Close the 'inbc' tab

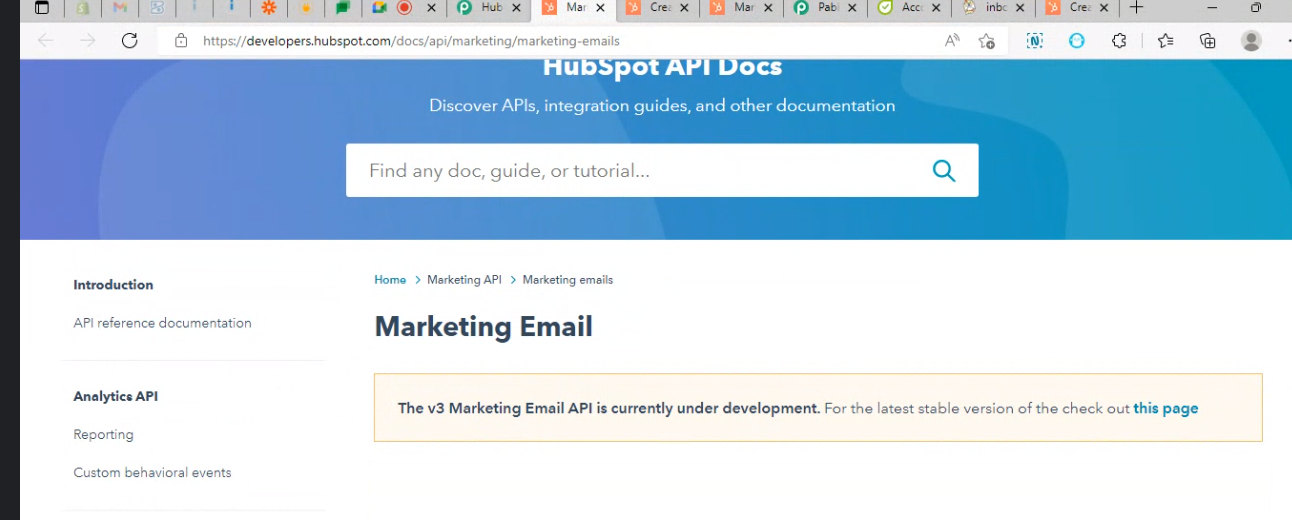(1022, 8)
